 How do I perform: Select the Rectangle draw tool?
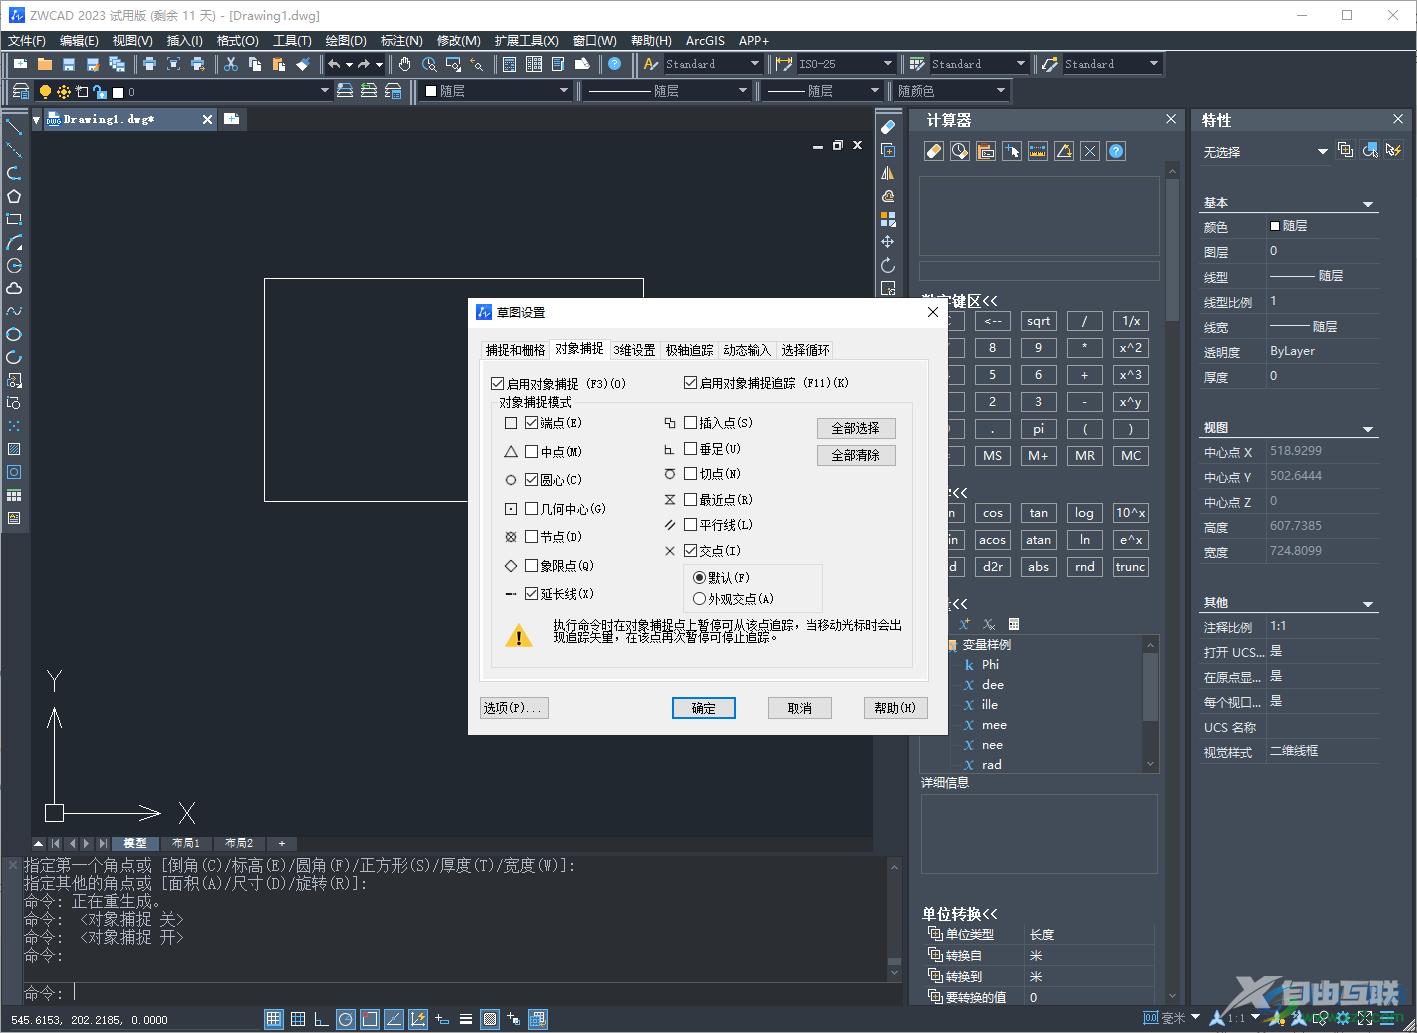(x=14, y=219)
